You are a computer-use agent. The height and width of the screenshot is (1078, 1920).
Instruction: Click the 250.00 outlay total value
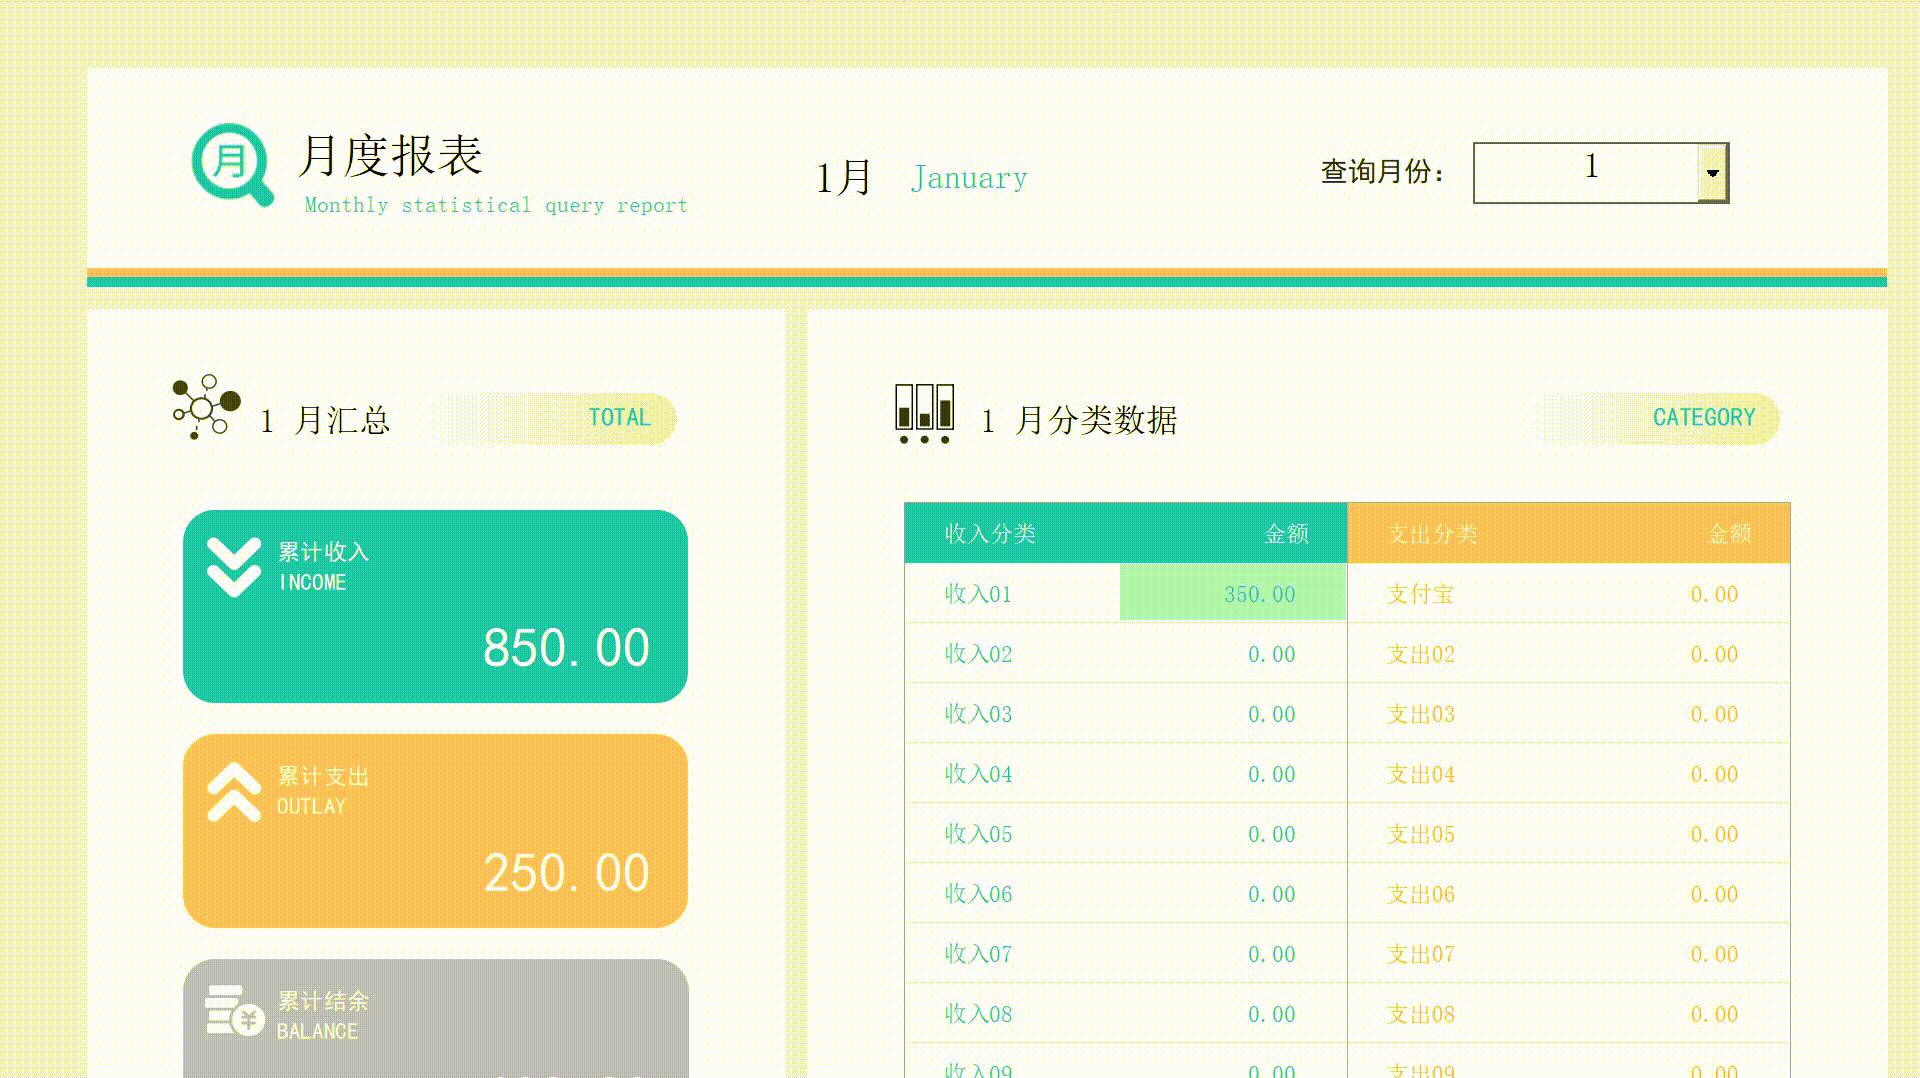point(566,872)
